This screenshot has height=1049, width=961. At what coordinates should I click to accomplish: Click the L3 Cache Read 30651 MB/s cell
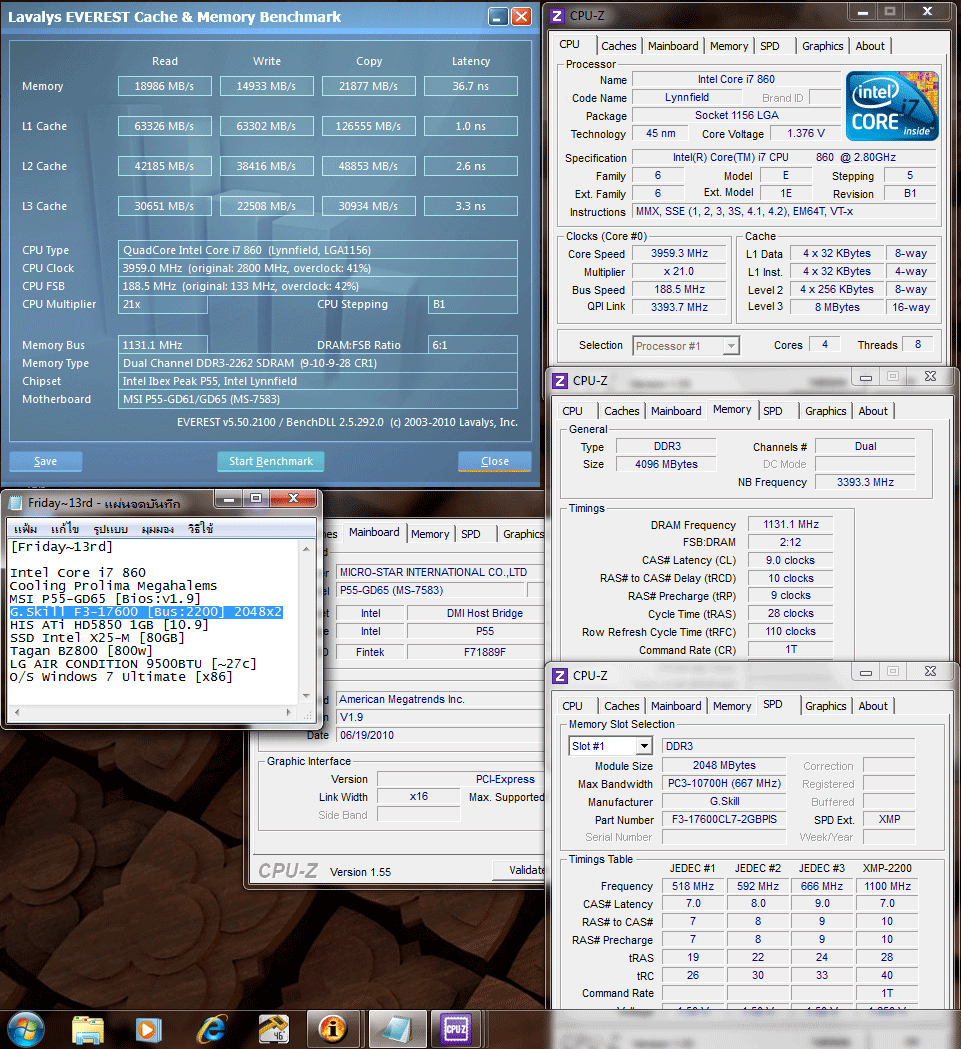point(165,206)
